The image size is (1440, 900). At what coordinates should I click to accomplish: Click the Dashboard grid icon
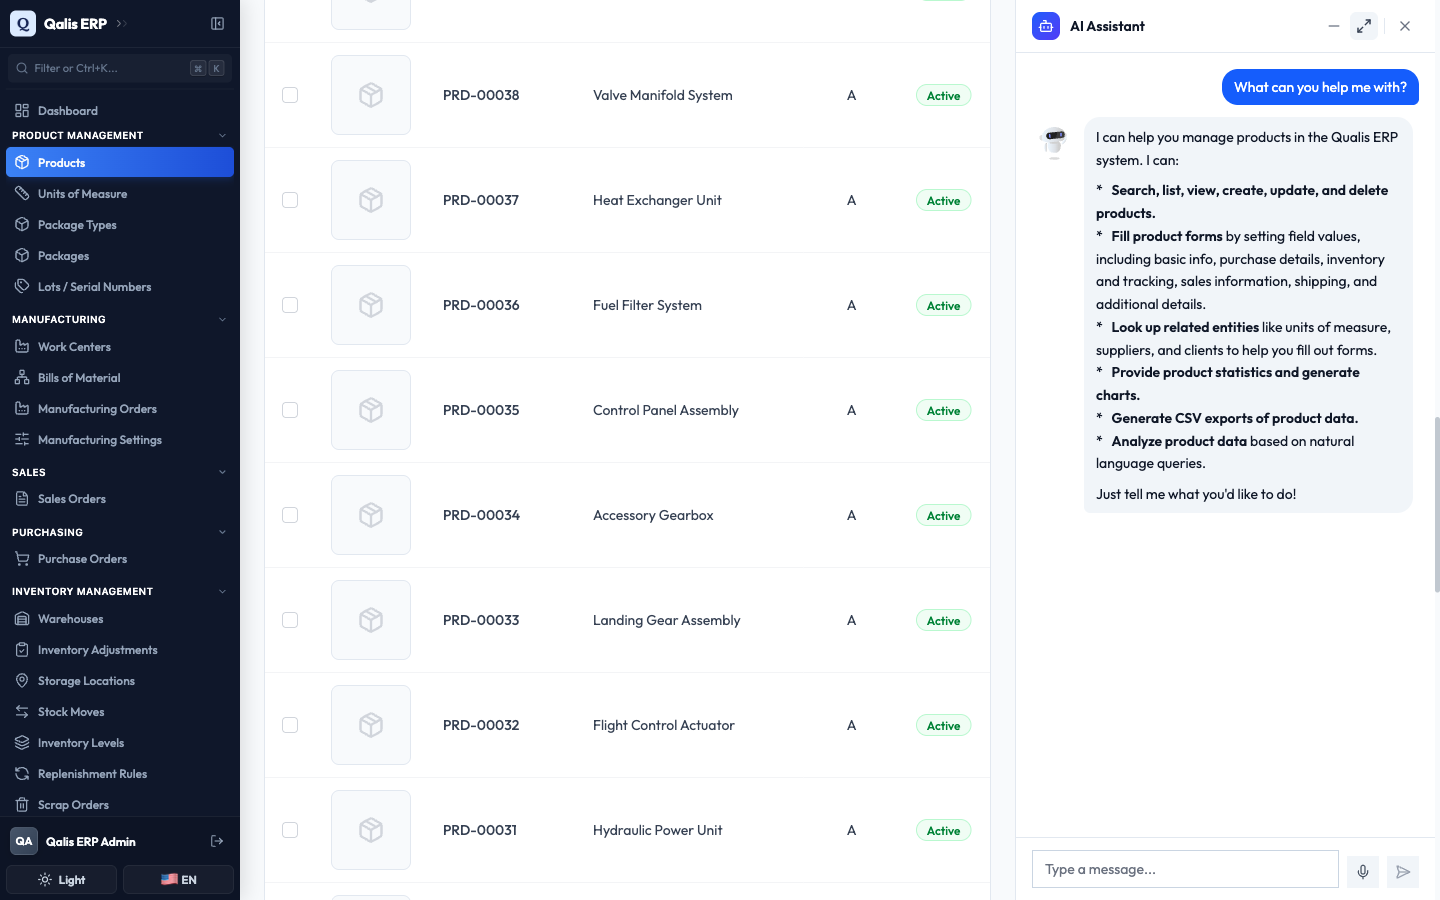[22, 111]
